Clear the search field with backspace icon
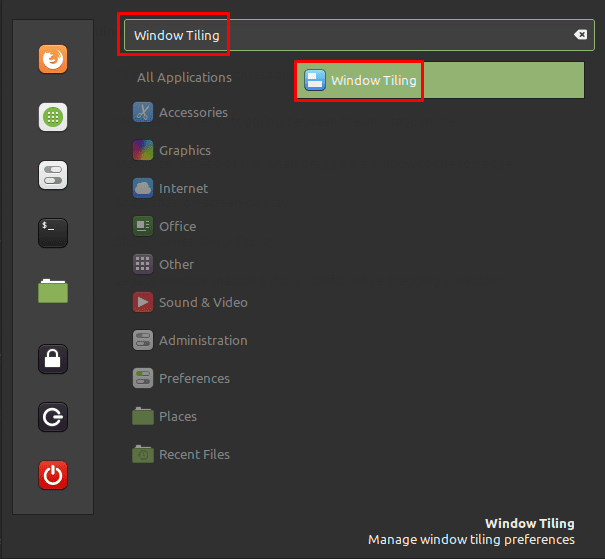The width and height of the screenshot is (605, 559). pos(580,35)
